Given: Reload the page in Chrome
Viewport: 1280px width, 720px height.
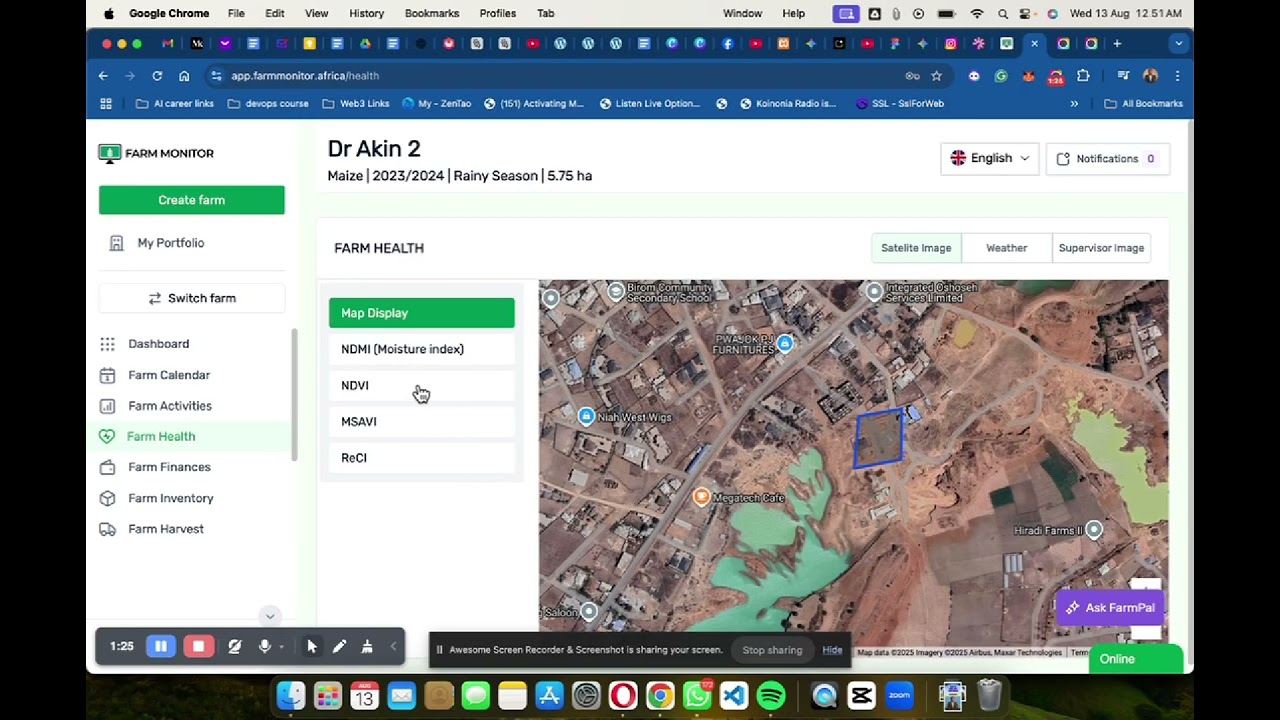Looking at the screenshot, I should click(157, 76).
